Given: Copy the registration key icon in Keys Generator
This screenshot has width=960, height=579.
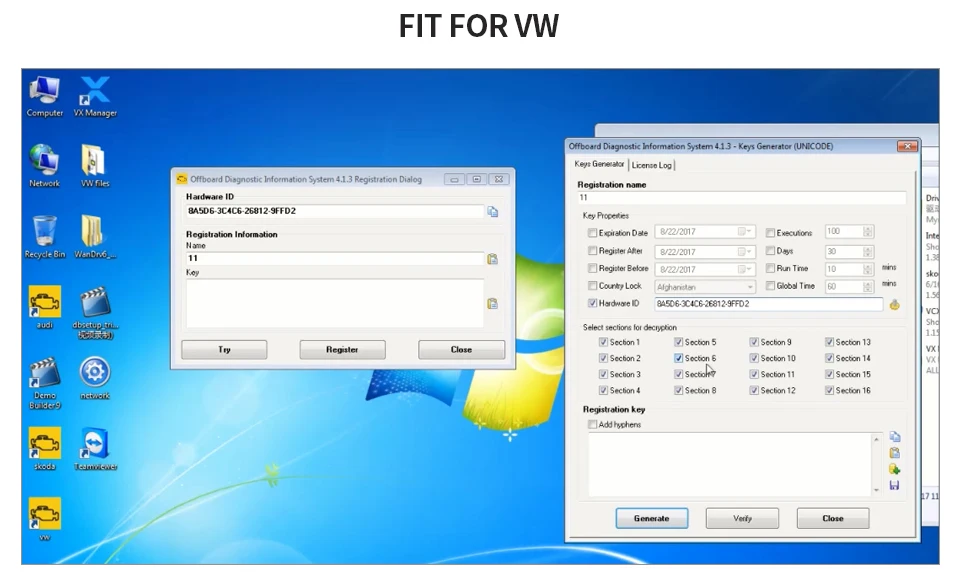Looking at the screenshot, I should point(894,437).
